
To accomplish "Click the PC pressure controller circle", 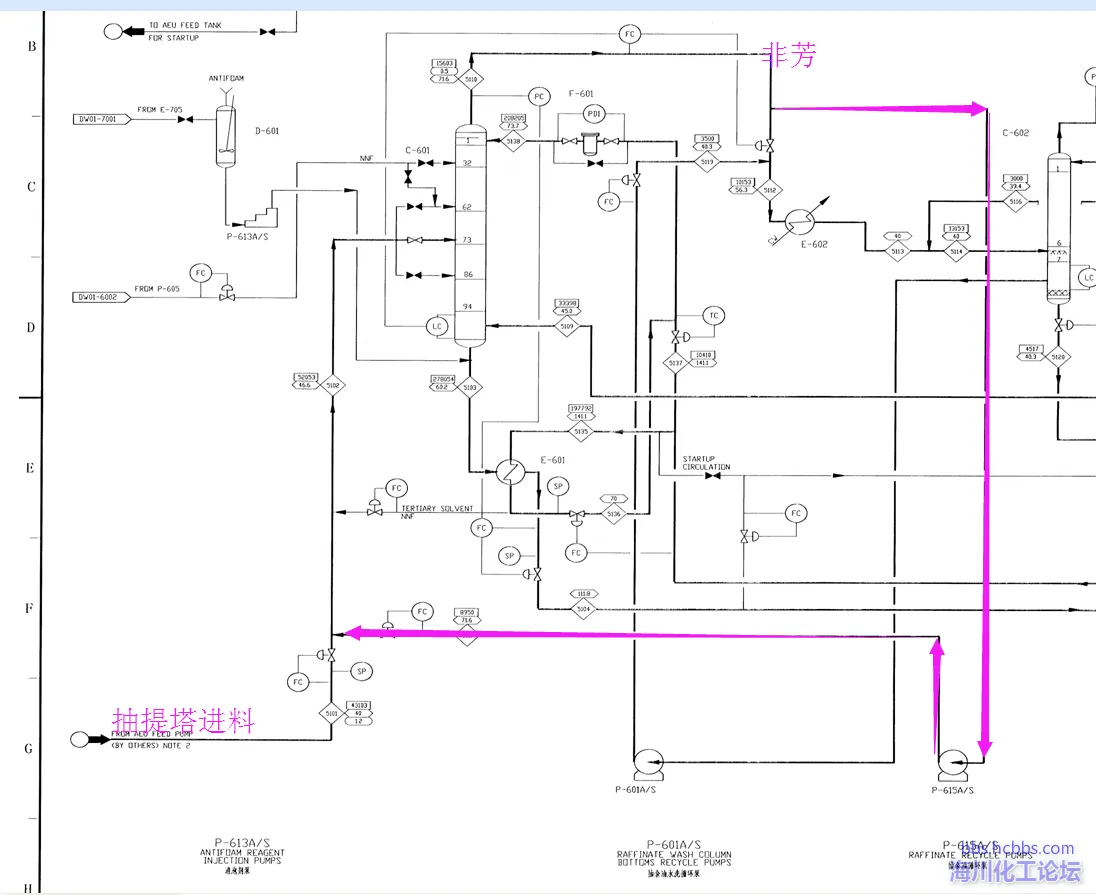I will tap(539, 96).
